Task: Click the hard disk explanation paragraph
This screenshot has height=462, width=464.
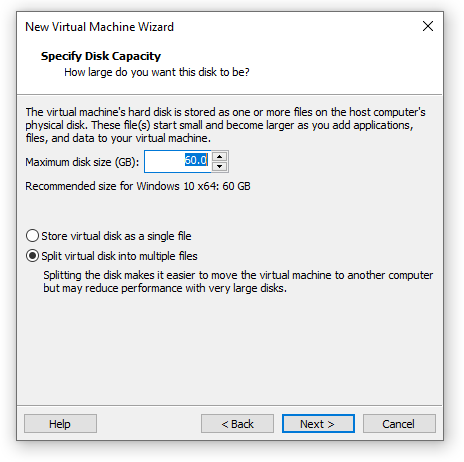Action: (x=225, y=125)
